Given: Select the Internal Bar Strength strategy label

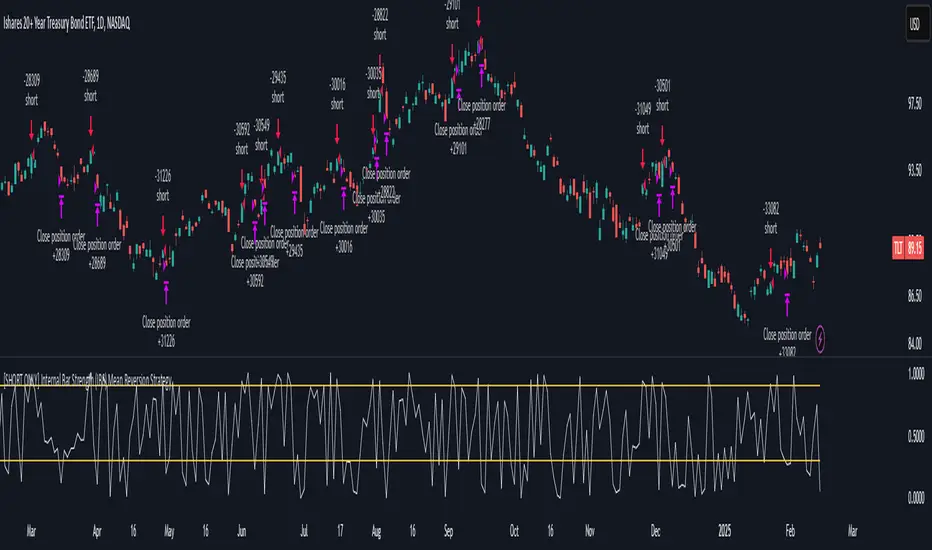Looking at the screenshot, I should tap(88, 379).
